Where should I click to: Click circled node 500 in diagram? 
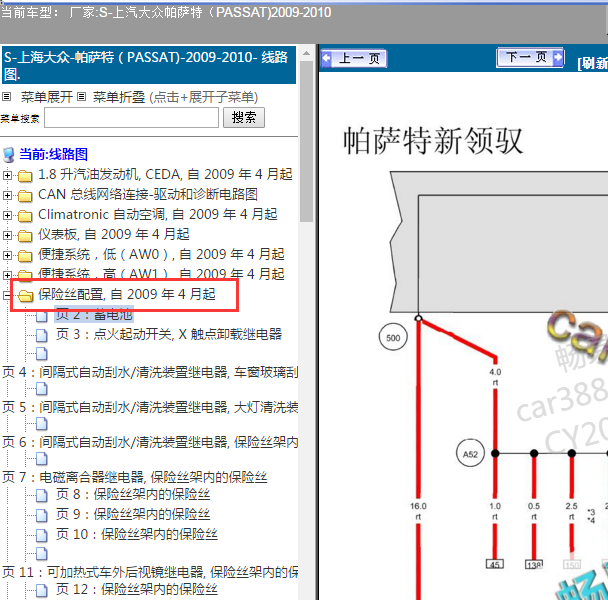393,337
